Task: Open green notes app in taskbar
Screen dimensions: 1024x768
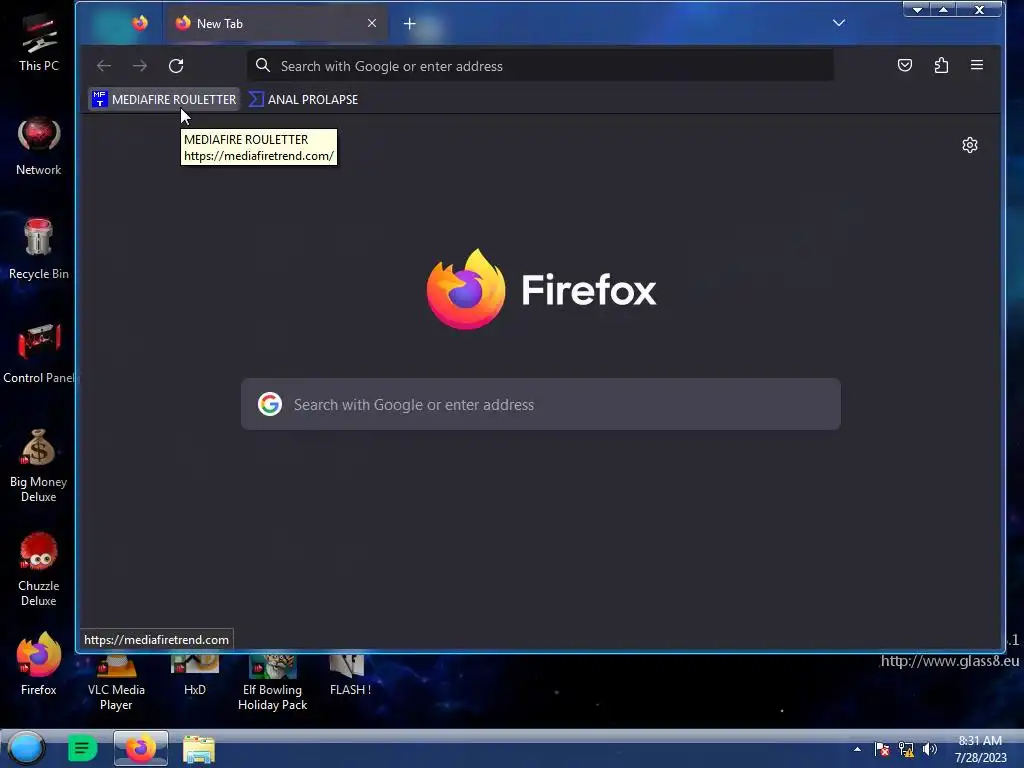Action: click(x=82, y=748)
